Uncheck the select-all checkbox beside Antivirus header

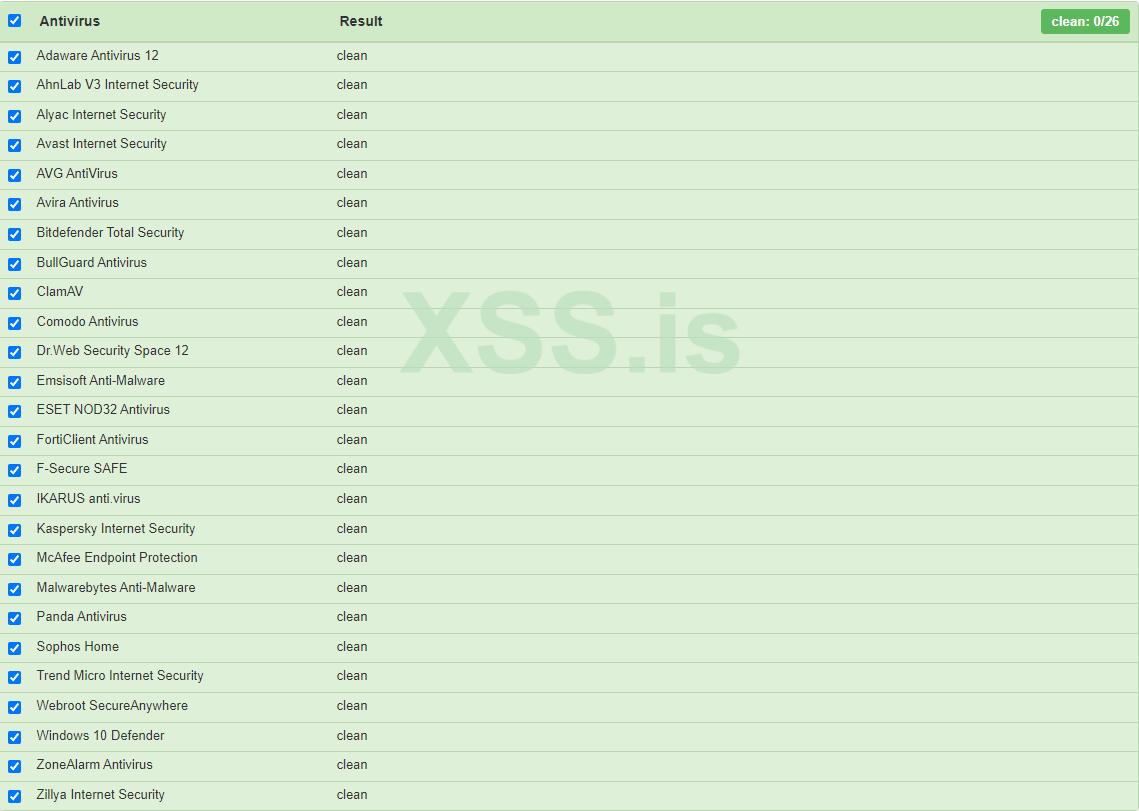point(14,21)
